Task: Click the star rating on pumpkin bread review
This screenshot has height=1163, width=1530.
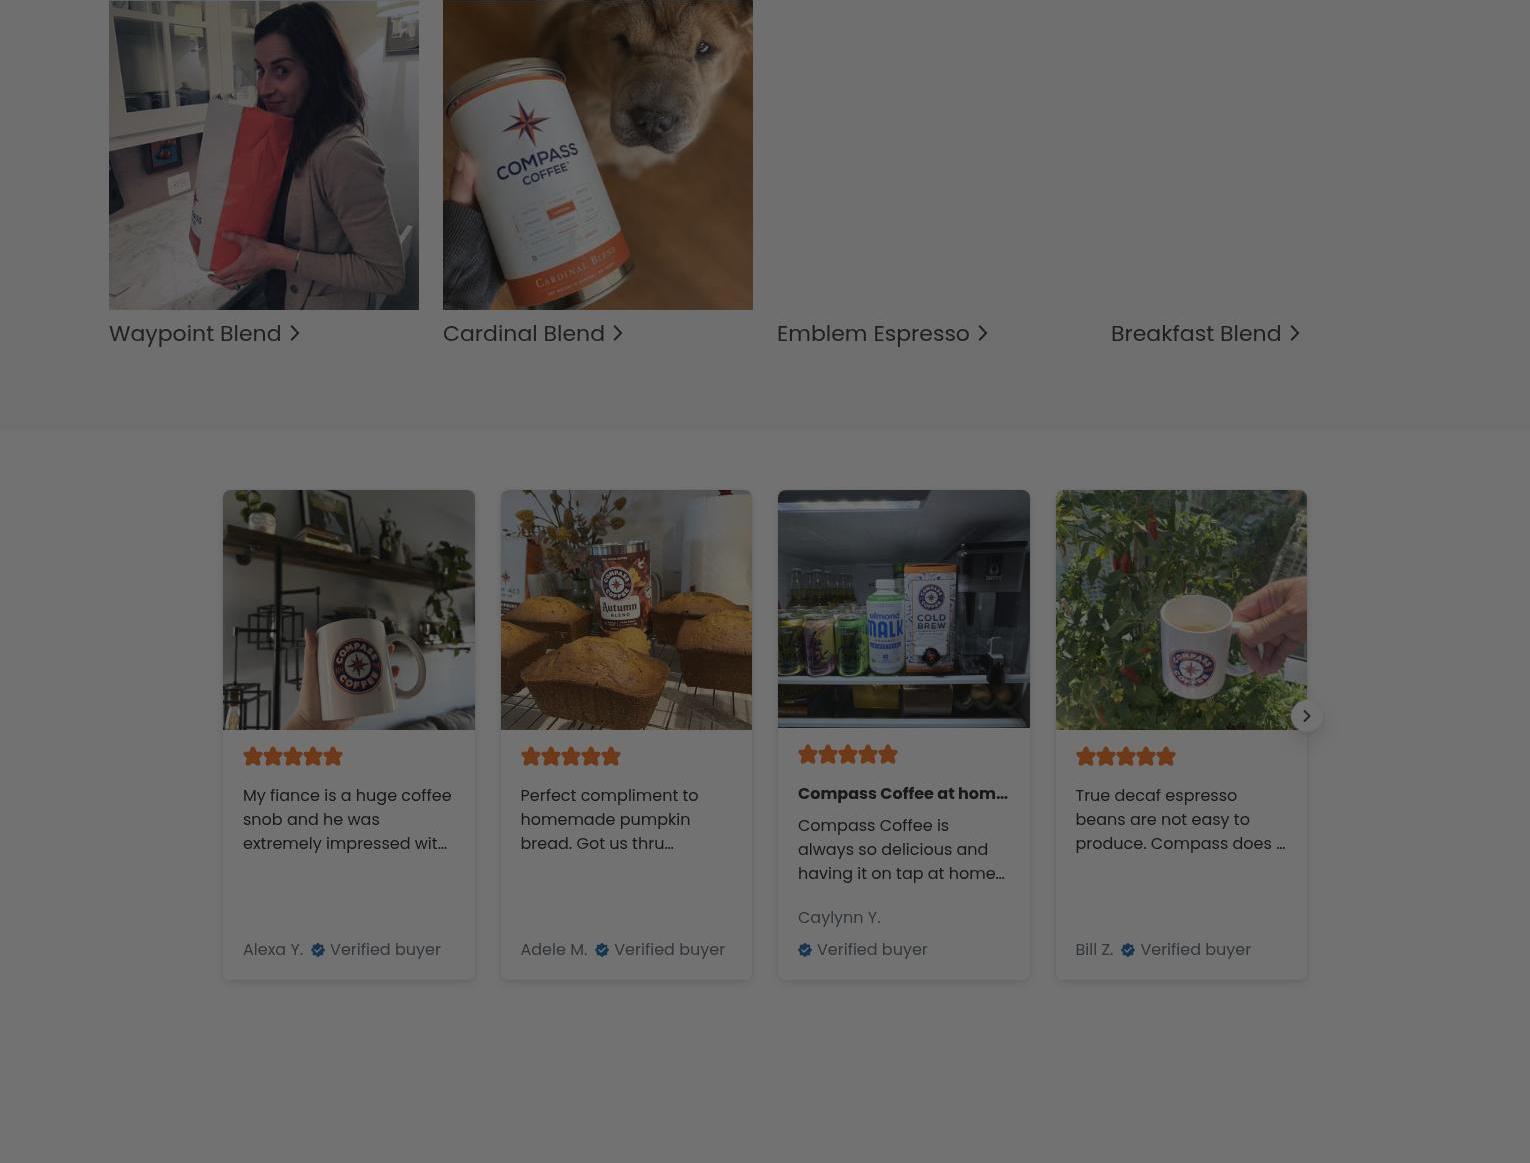Action: [570, 757]
